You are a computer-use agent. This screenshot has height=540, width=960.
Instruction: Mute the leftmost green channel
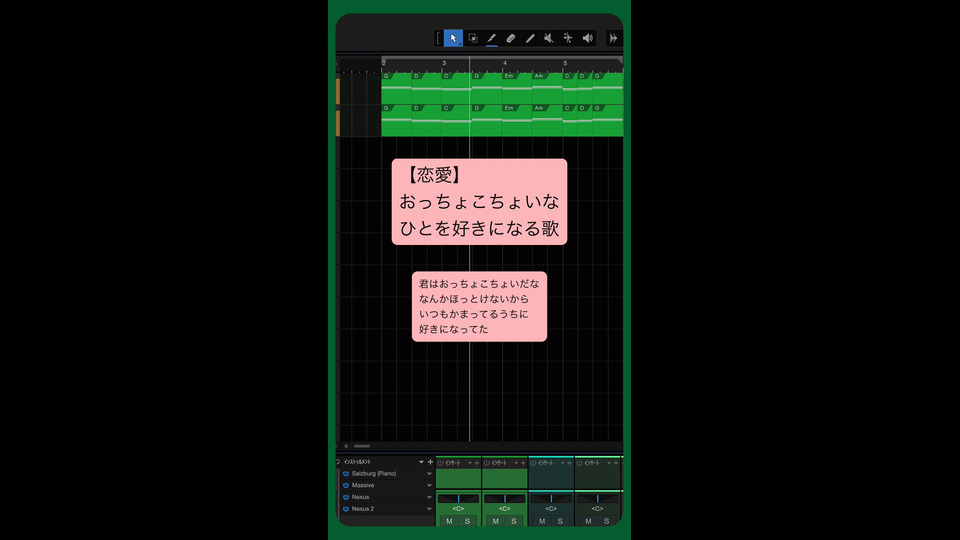[x=449, y=521]
